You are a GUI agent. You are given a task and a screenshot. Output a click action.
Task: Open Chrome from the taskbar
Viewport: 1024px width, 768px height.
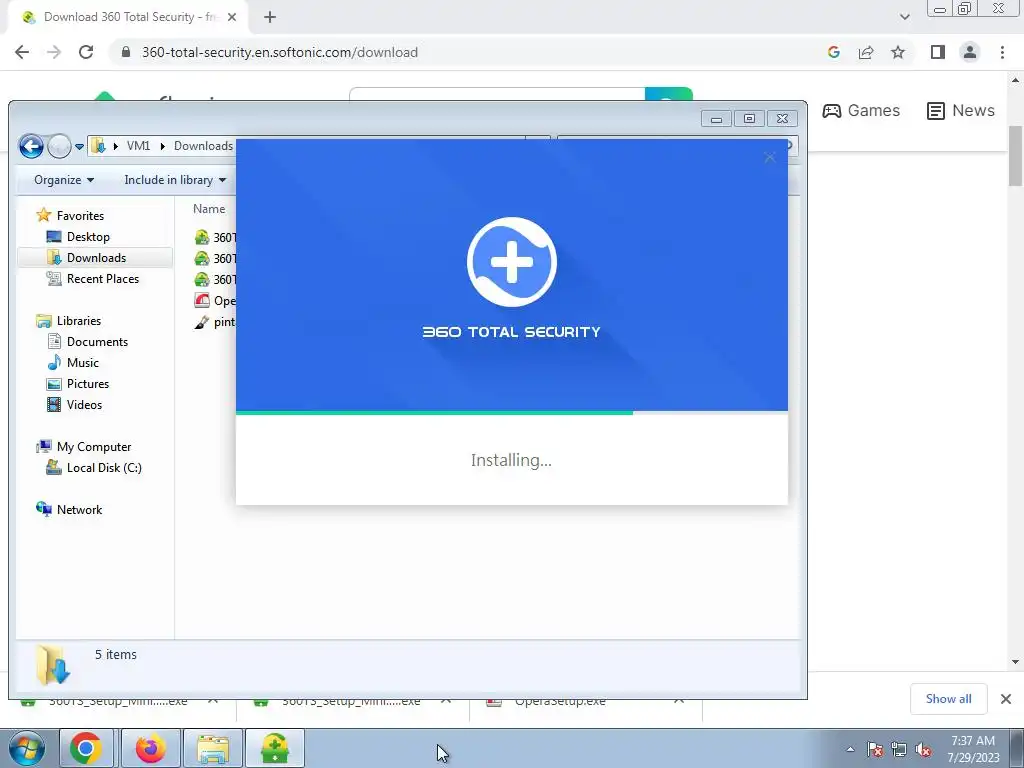pos(86,748)
